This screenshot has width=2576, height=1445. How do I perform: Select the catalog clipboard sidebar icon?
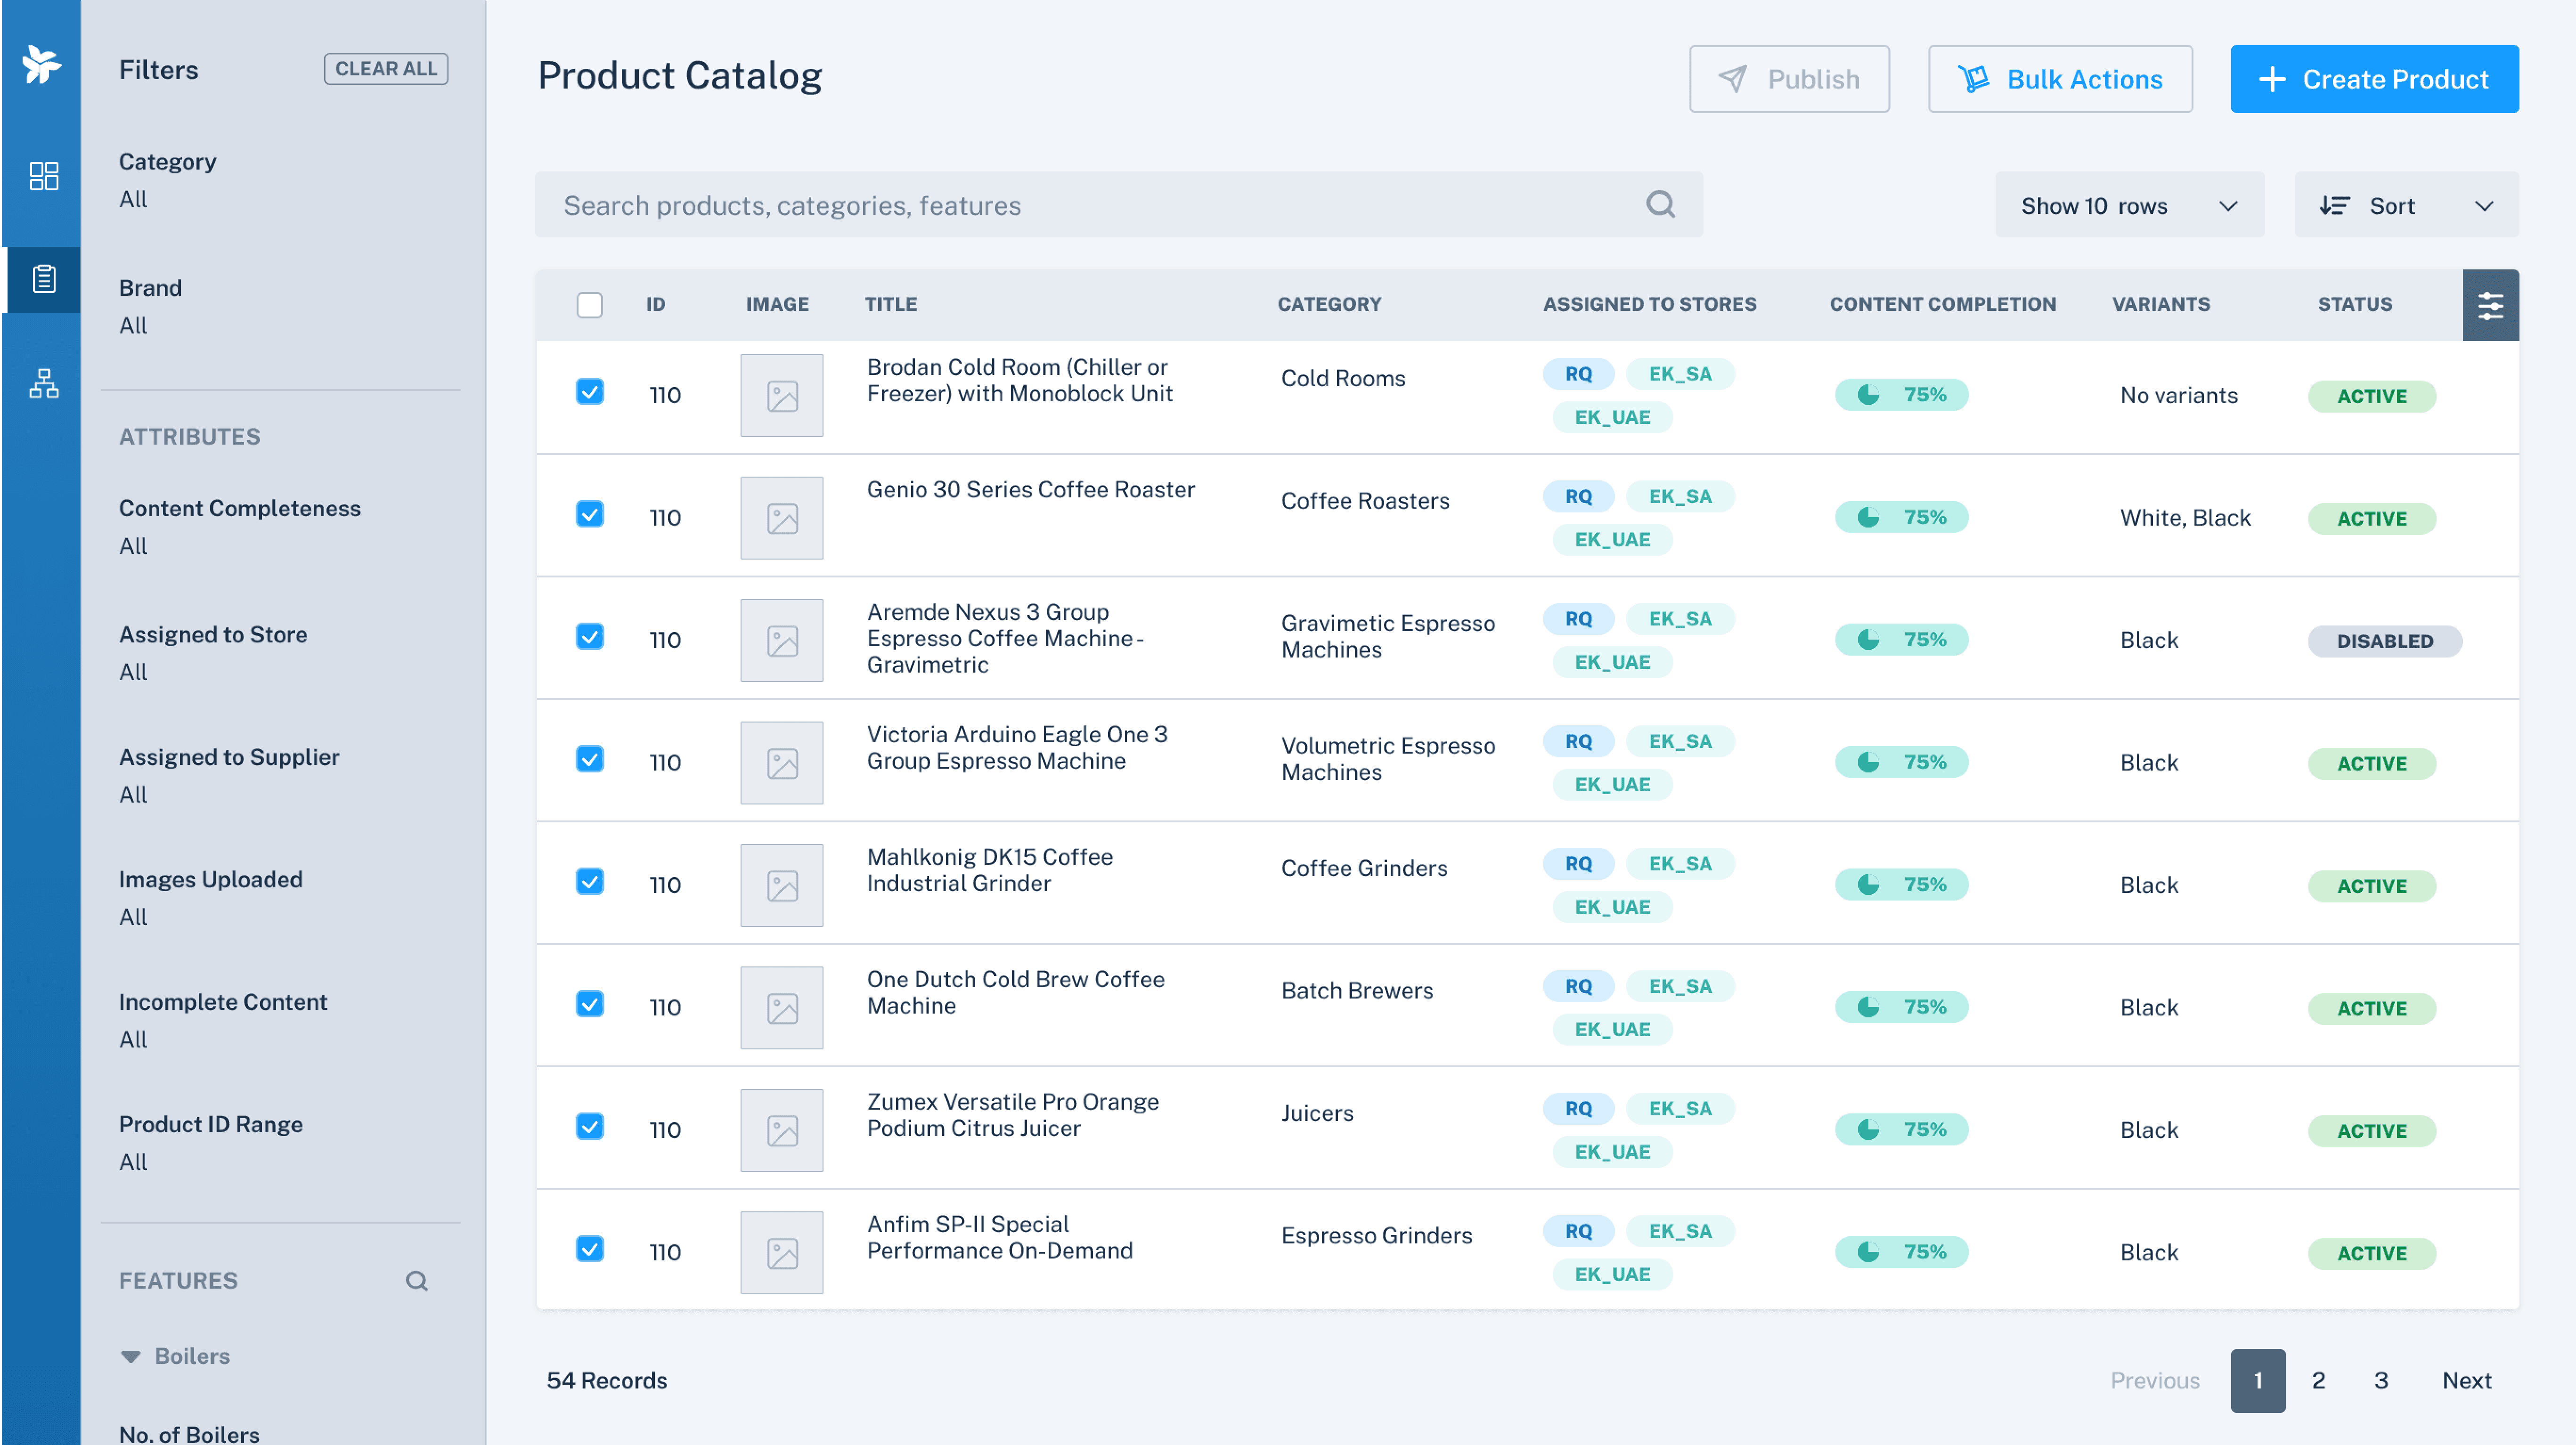[x=43, y=279]
